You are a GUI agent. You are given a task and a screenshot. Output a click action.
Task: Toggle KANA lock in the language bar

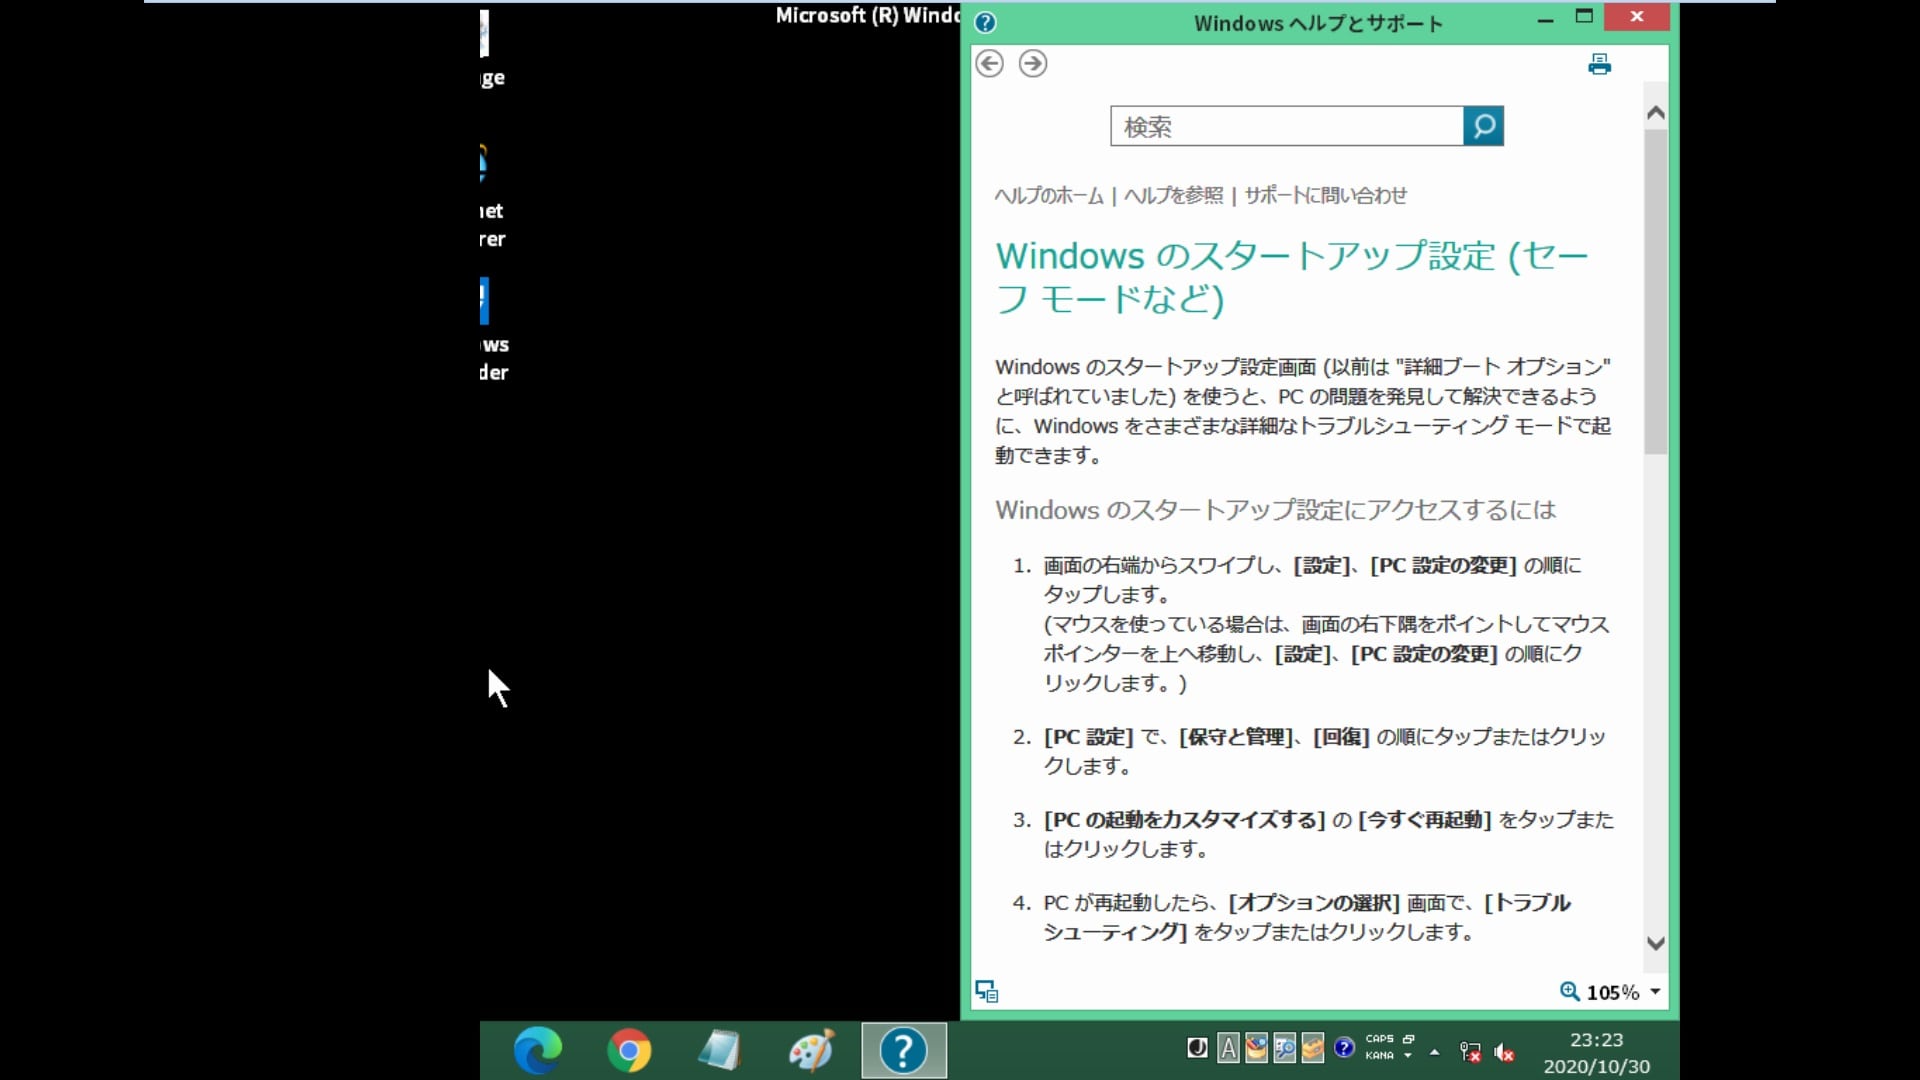click(x=1380, y=1055)
